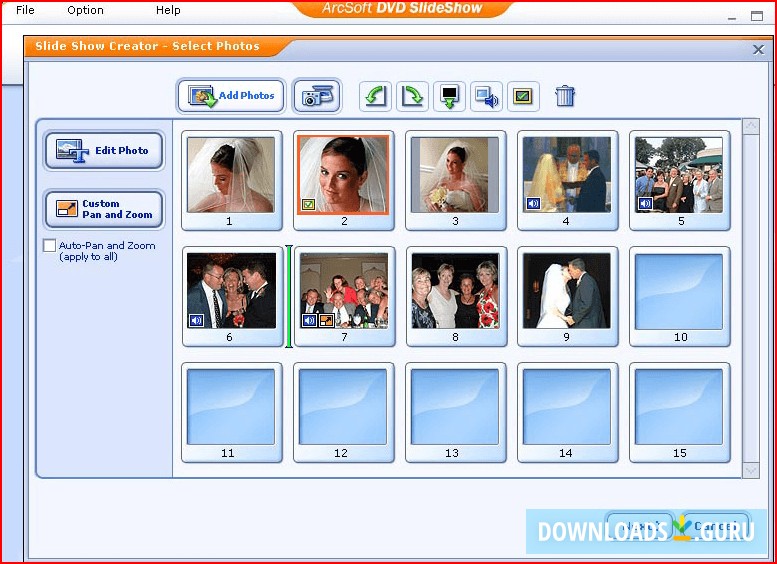The height and width of the screenshot is (564, 777).
Task: Rotate photo left with the counterclockwise arrow
Action: pyautogui.click(x=375, y=96)
